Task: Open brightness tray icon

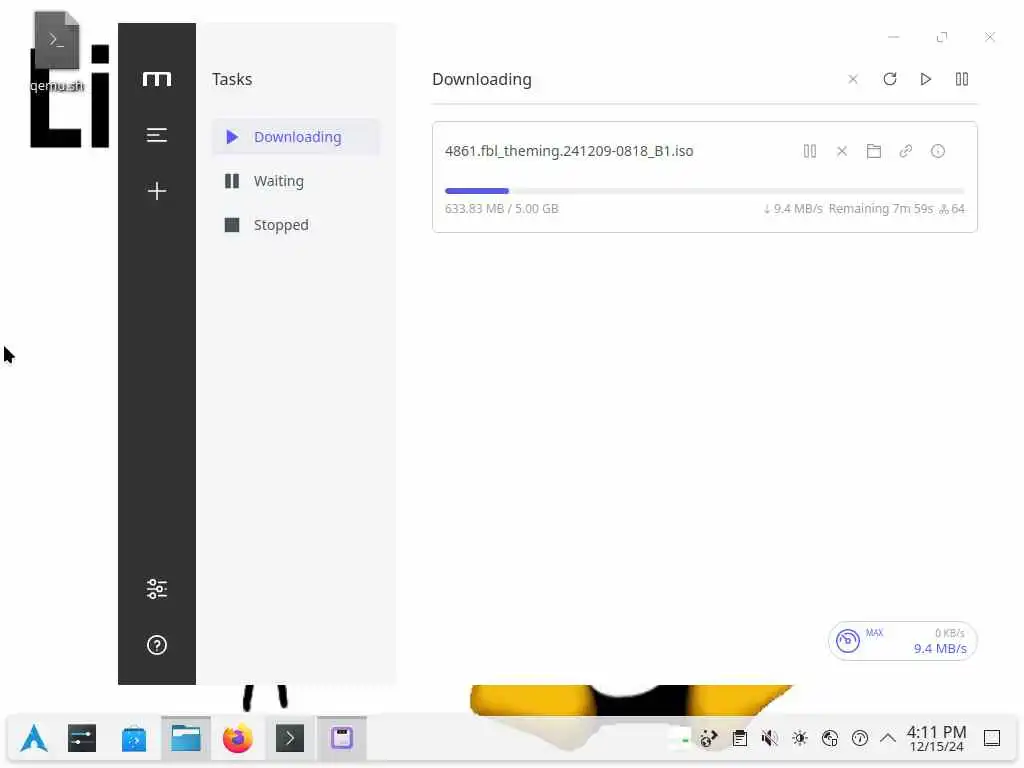Action: [800, 739]
